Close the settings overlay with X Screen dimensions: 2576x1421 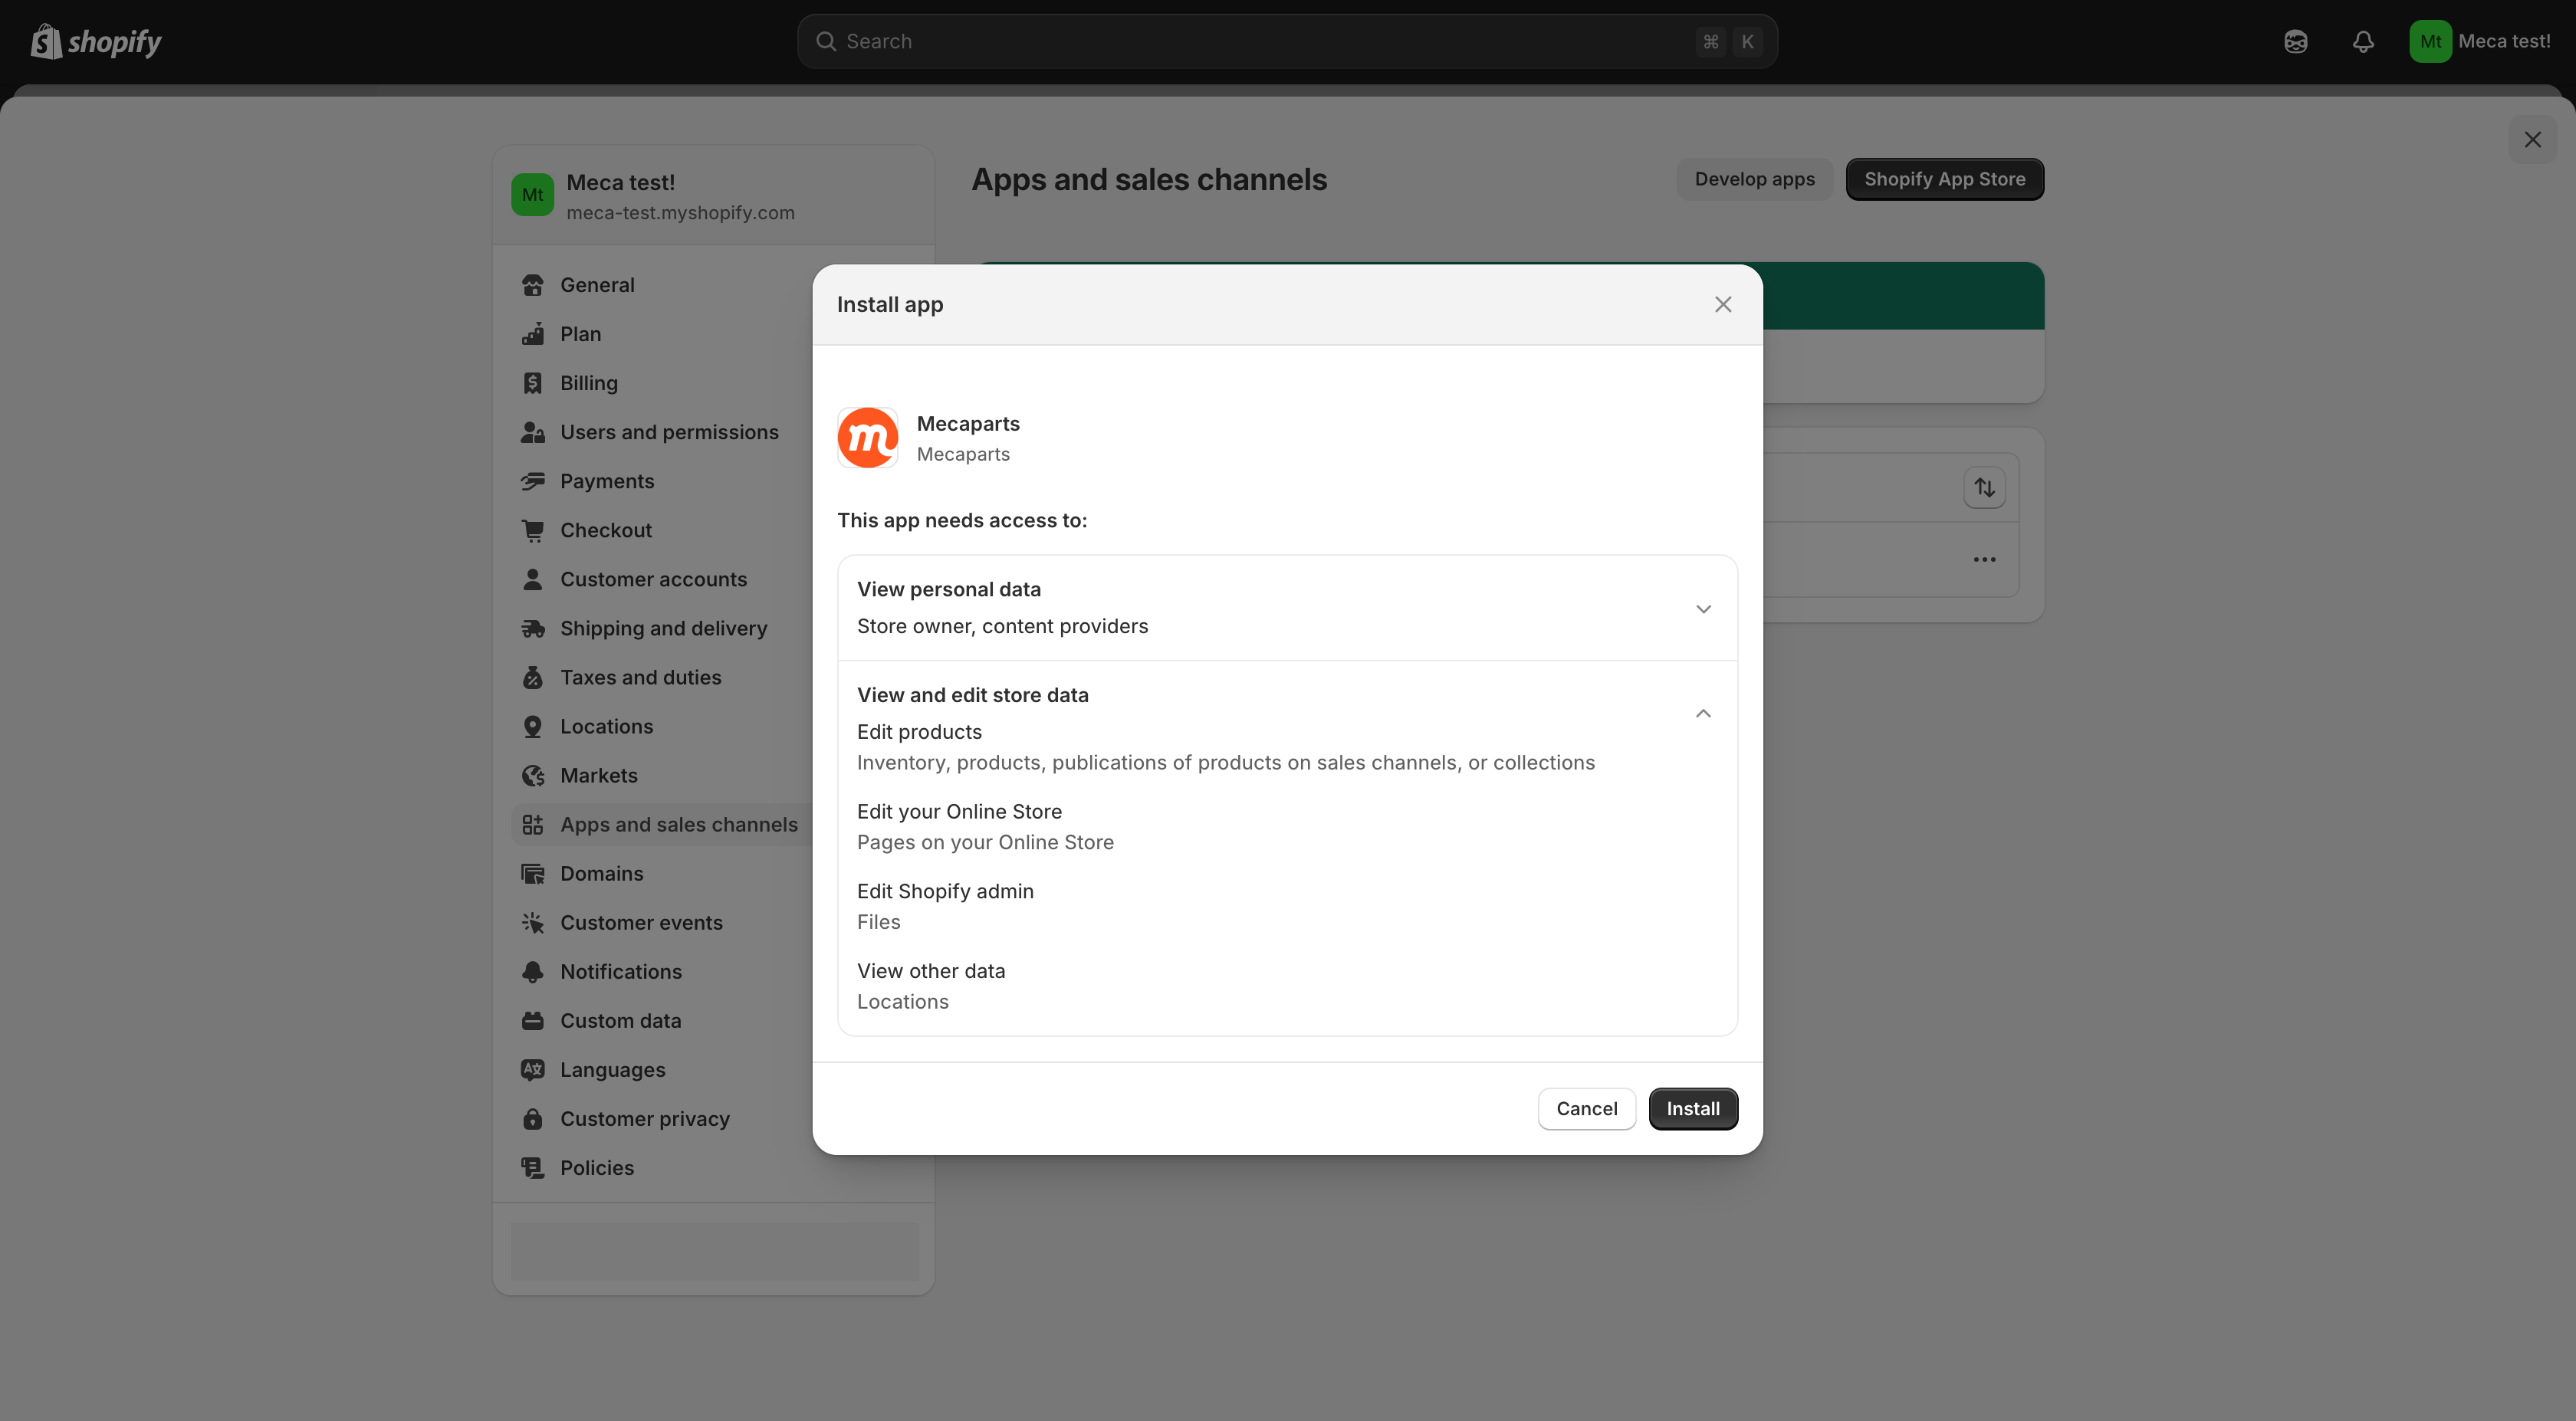(x=2532, y=139)
